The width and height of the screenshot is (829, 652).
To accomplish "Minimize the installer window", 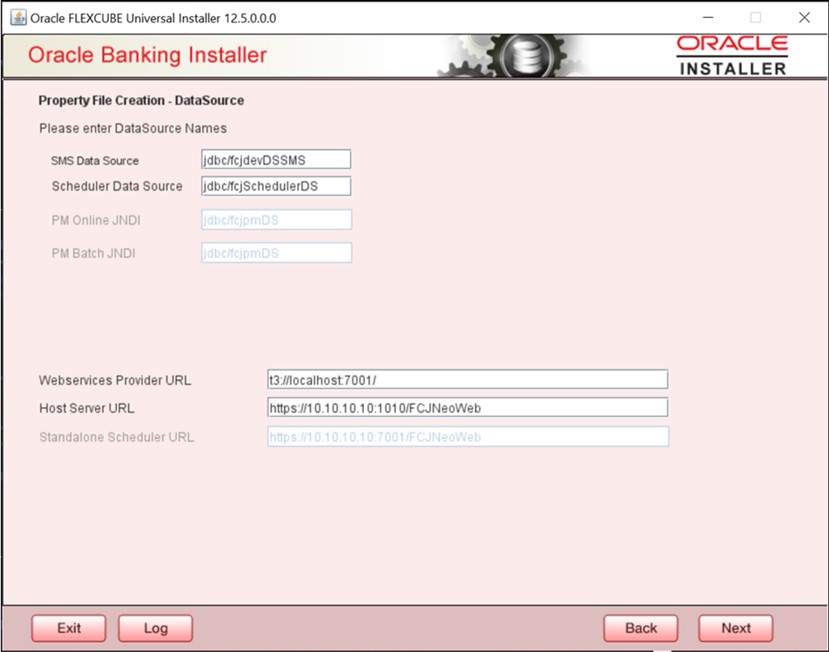I will tap(708, 17).
